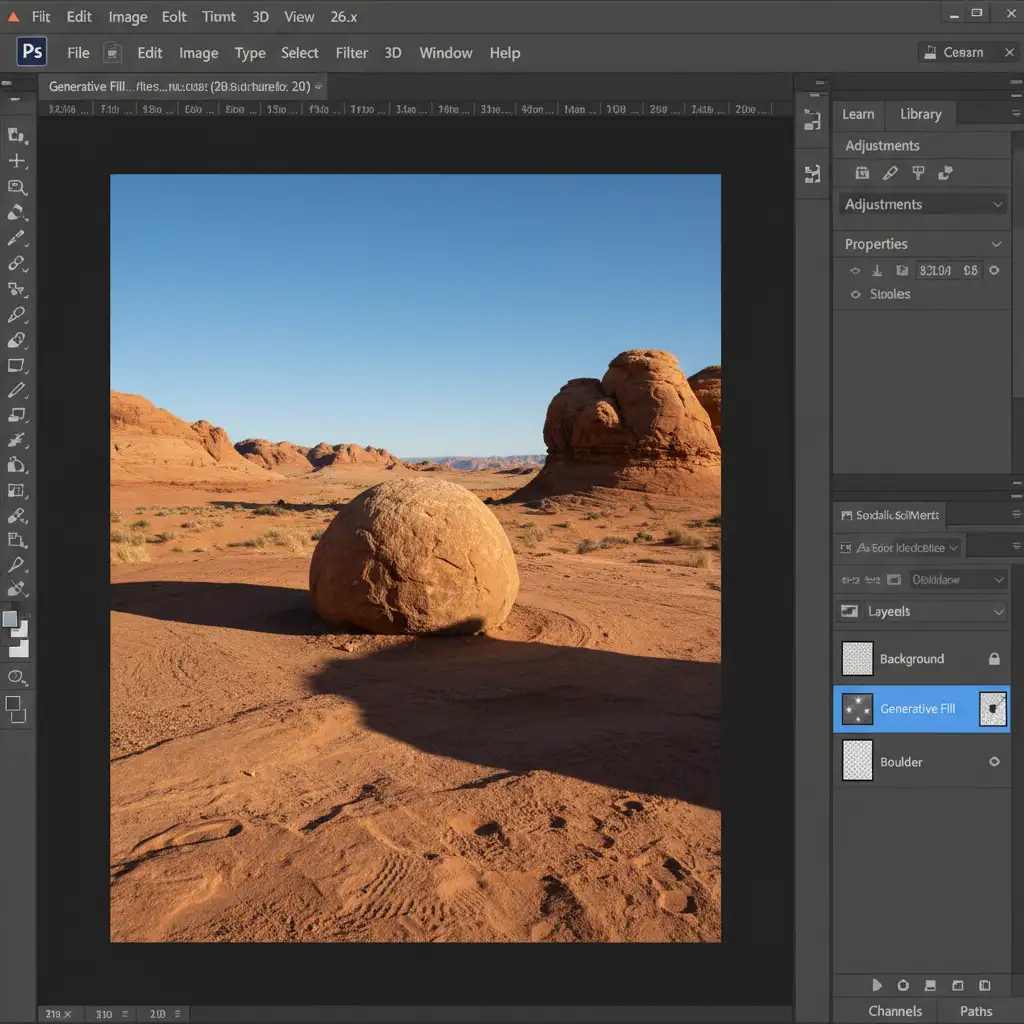Select the Move tool at top of toolbar

tap(17, 135)
